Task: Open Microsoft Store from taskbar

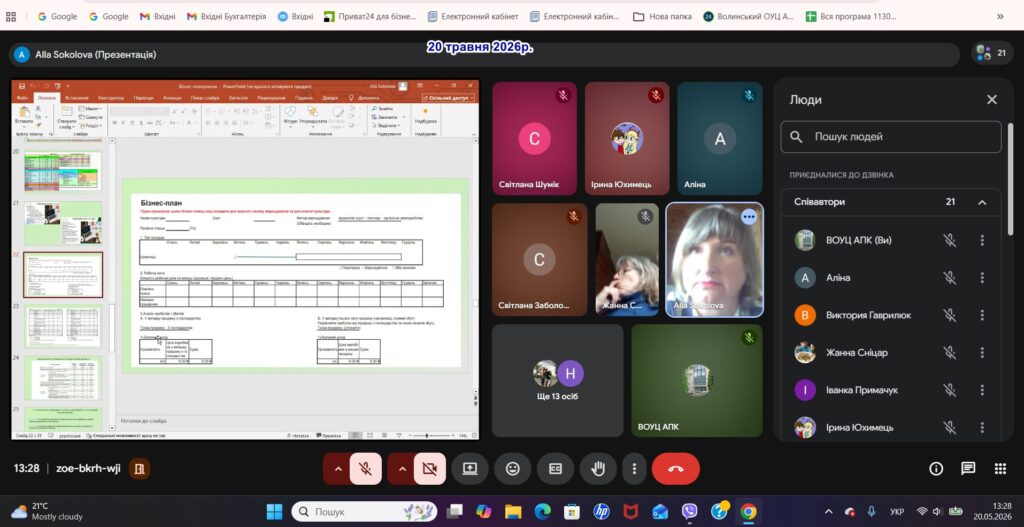Action: 572,511
